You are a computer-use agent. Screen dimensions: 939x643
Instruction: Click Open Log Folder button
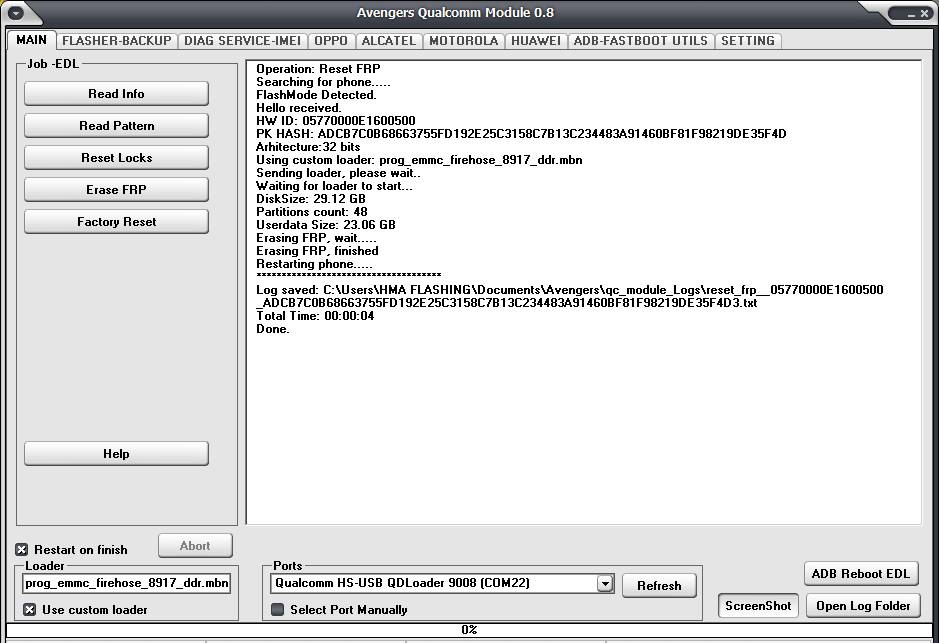(x=863, y=606)
